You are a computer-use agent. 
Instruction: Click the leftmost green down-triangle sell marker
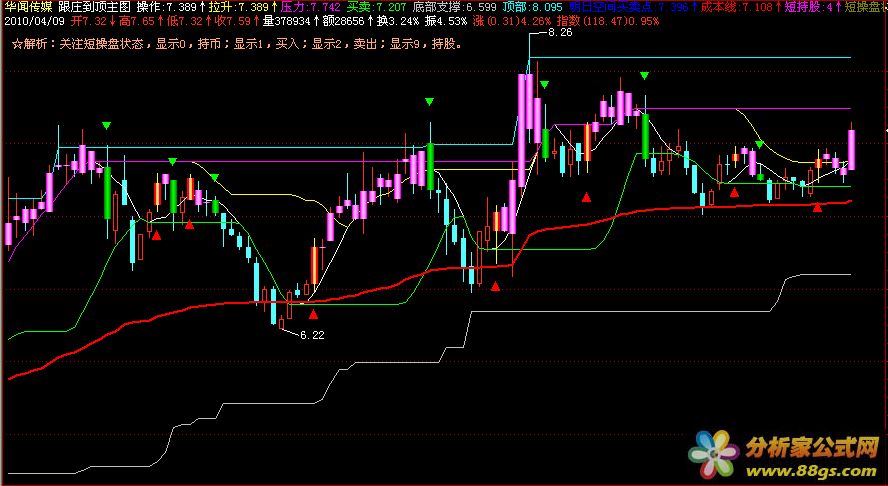pyautogui.click(x=106, y=125)
